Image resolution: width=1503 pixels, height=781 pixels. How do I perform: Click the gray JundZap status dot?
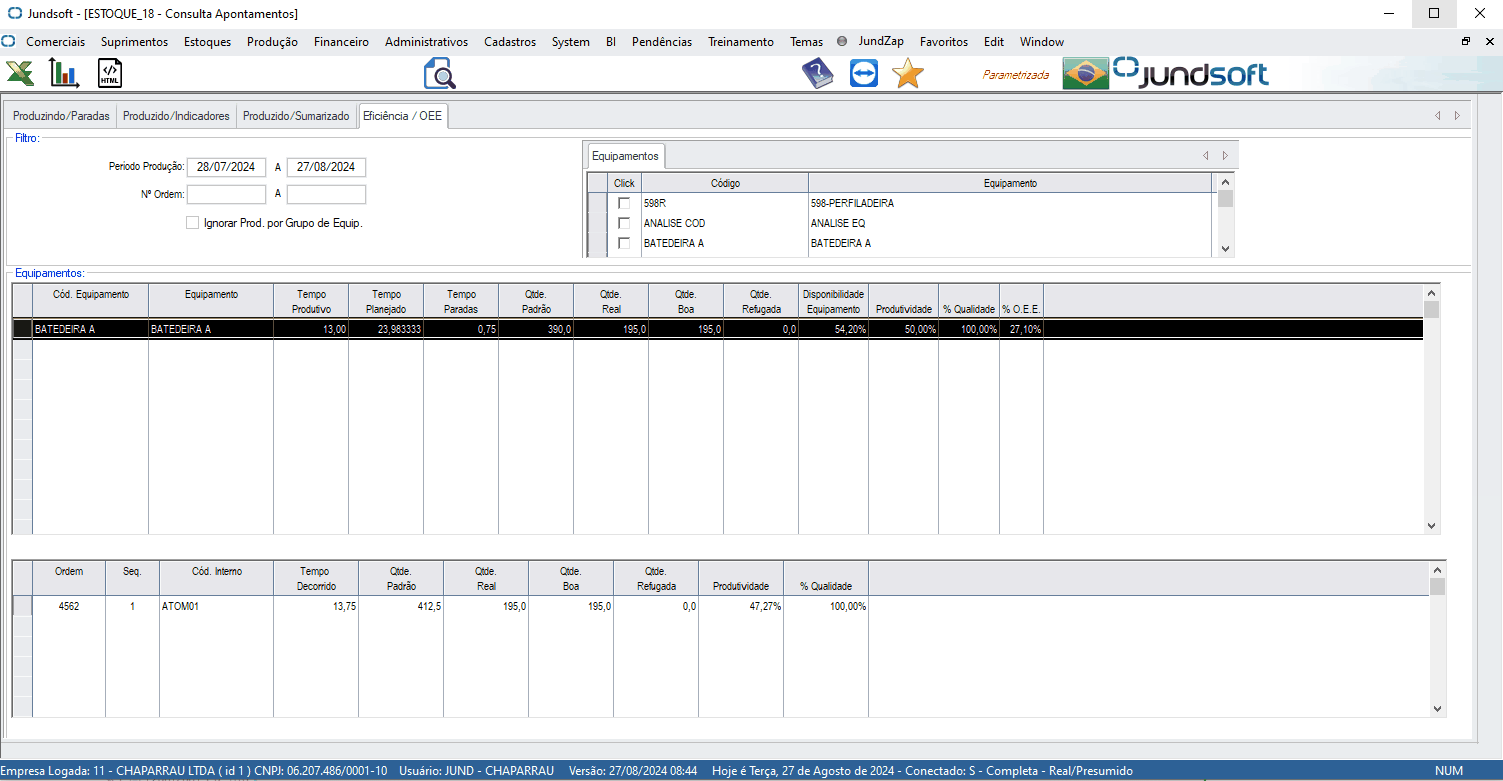tap(842, 42)
